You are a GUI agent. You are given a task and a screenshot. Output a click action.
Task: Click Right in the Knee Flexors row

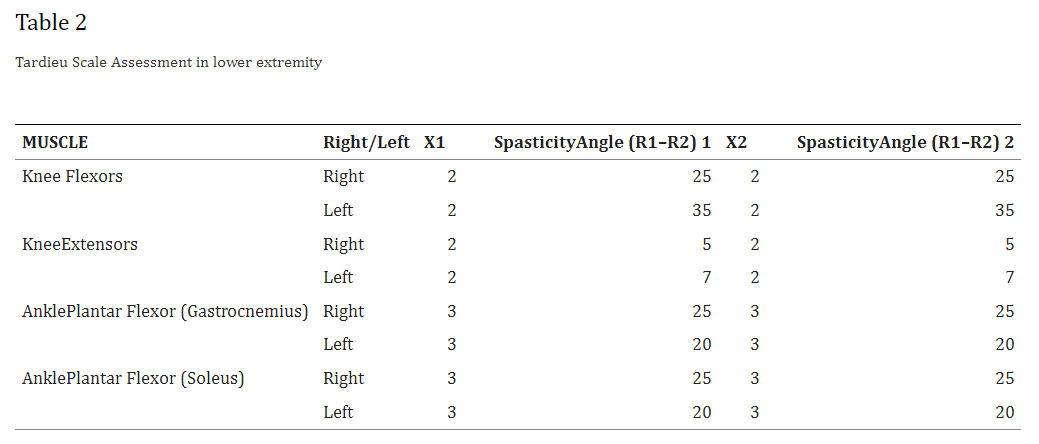pos(343,177)
